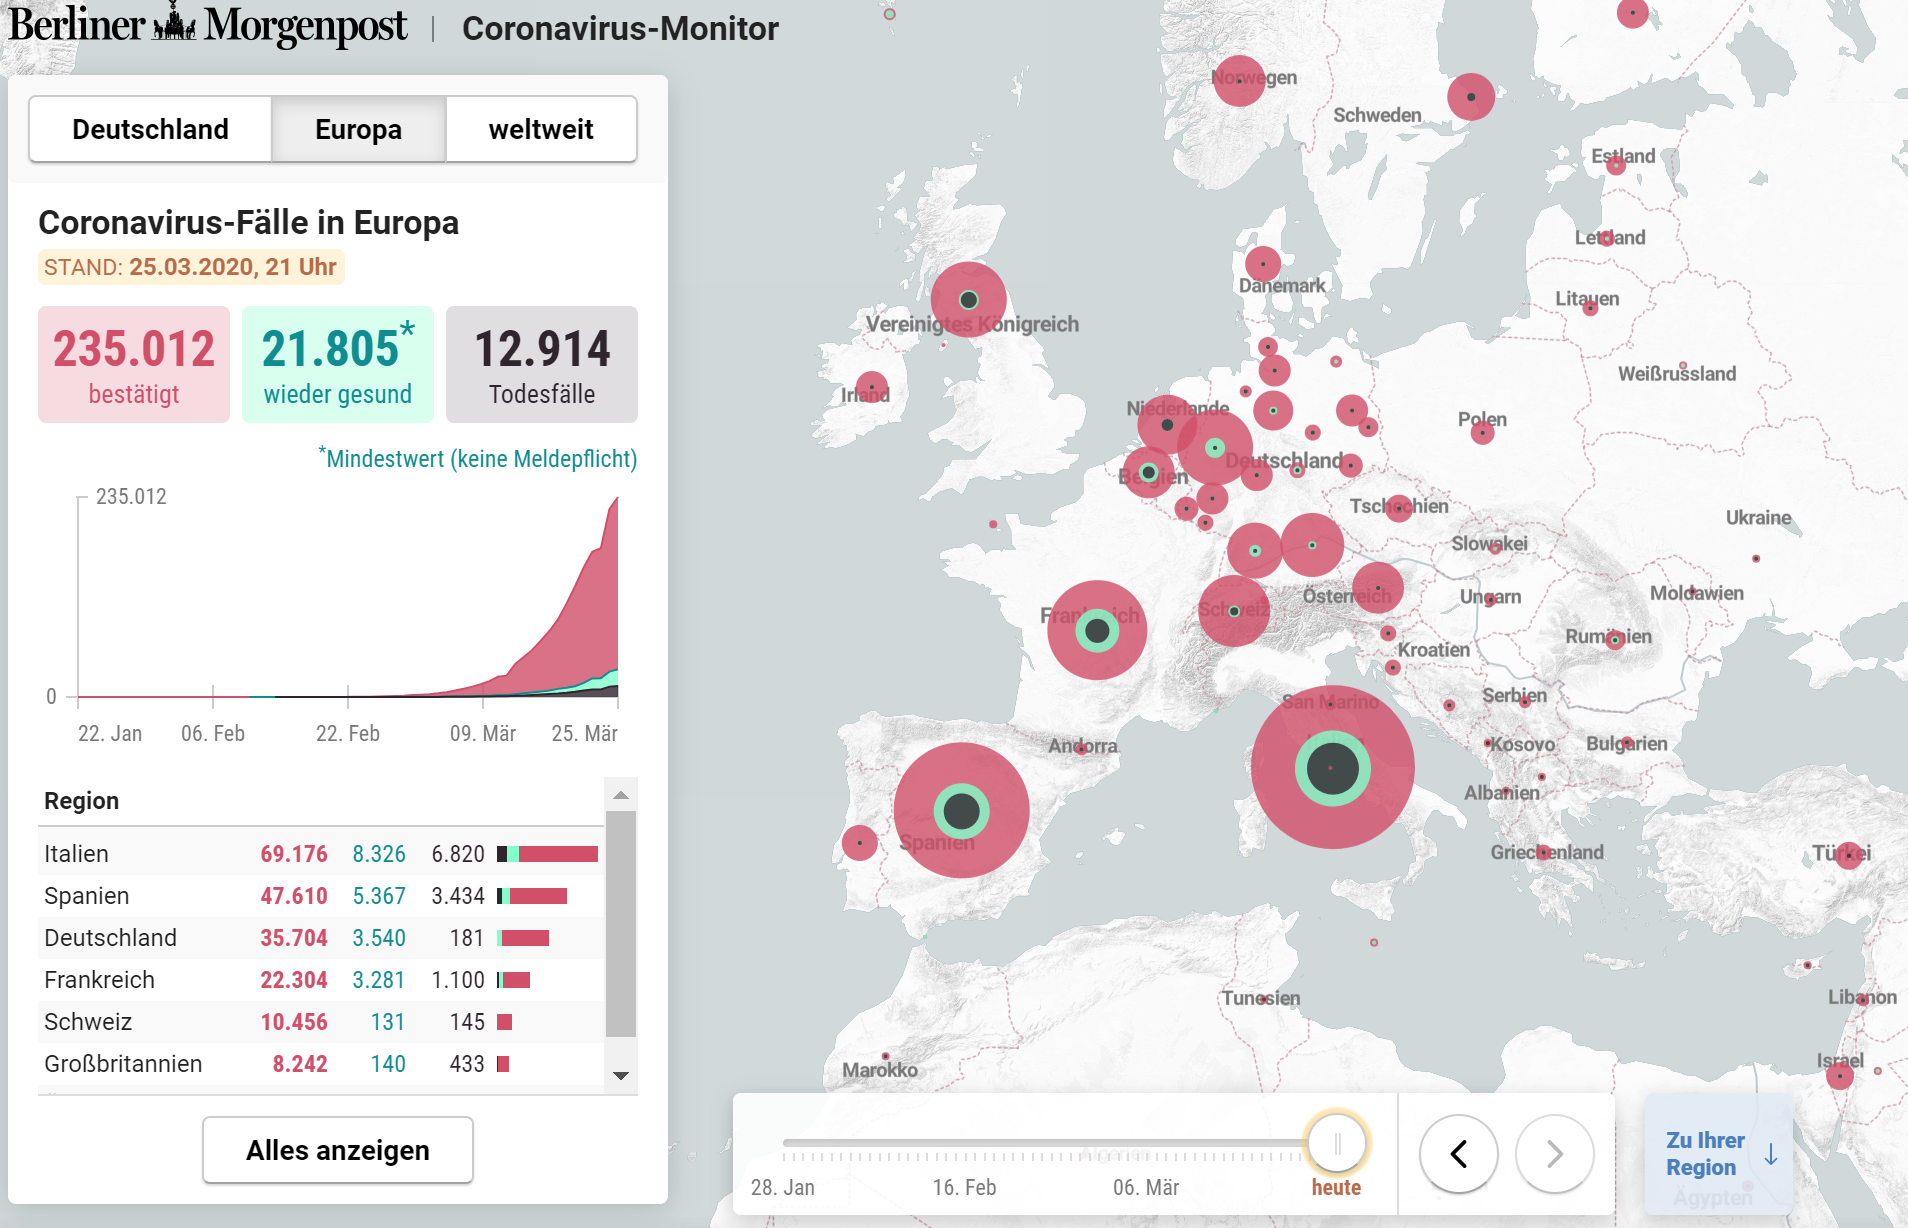1908x1228 pixels.
Task: Click the Berliner Morgenpost logo
Action: pyautogui.click(x=208, y=26)
